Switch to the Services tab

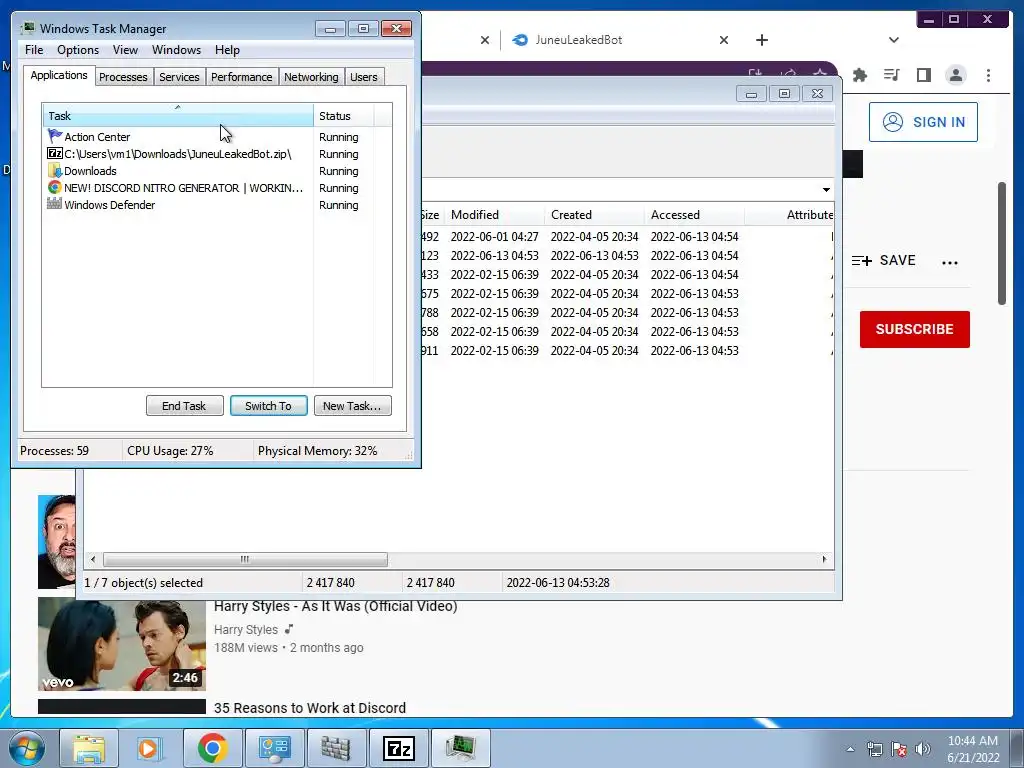pos(179,77)
